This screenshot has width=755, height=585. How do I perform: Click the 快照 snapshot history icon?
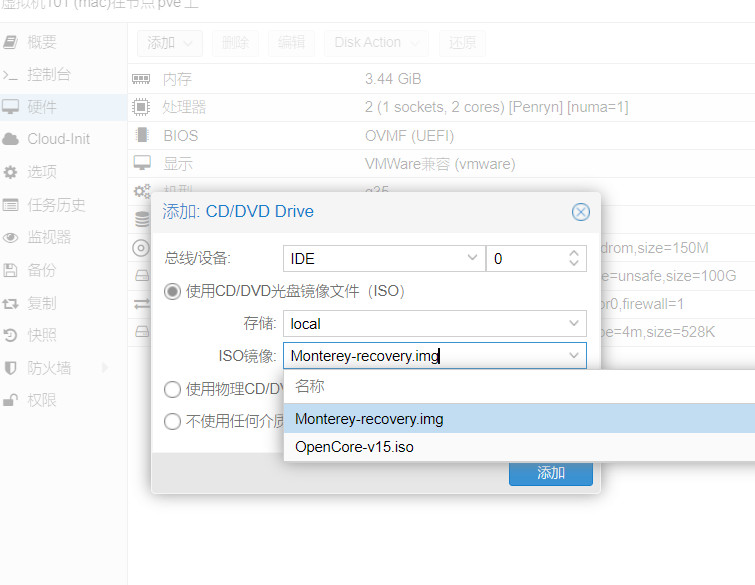[11, 335]
